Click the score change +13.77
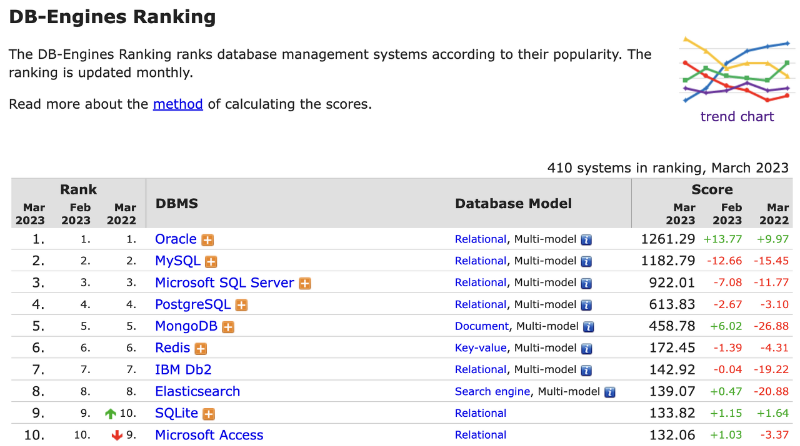800x446 pixels. pyautogui.click(x=722, y=239)
